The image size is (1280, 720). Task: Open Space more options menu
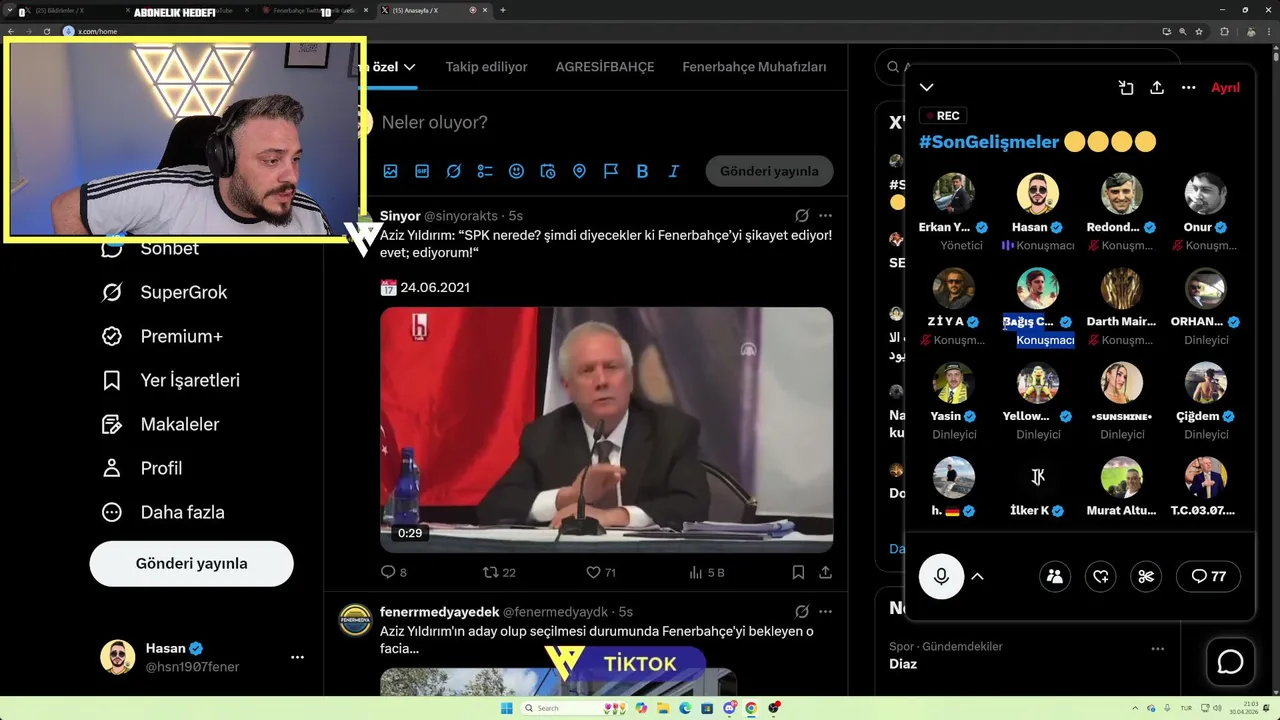point(1188,88)
